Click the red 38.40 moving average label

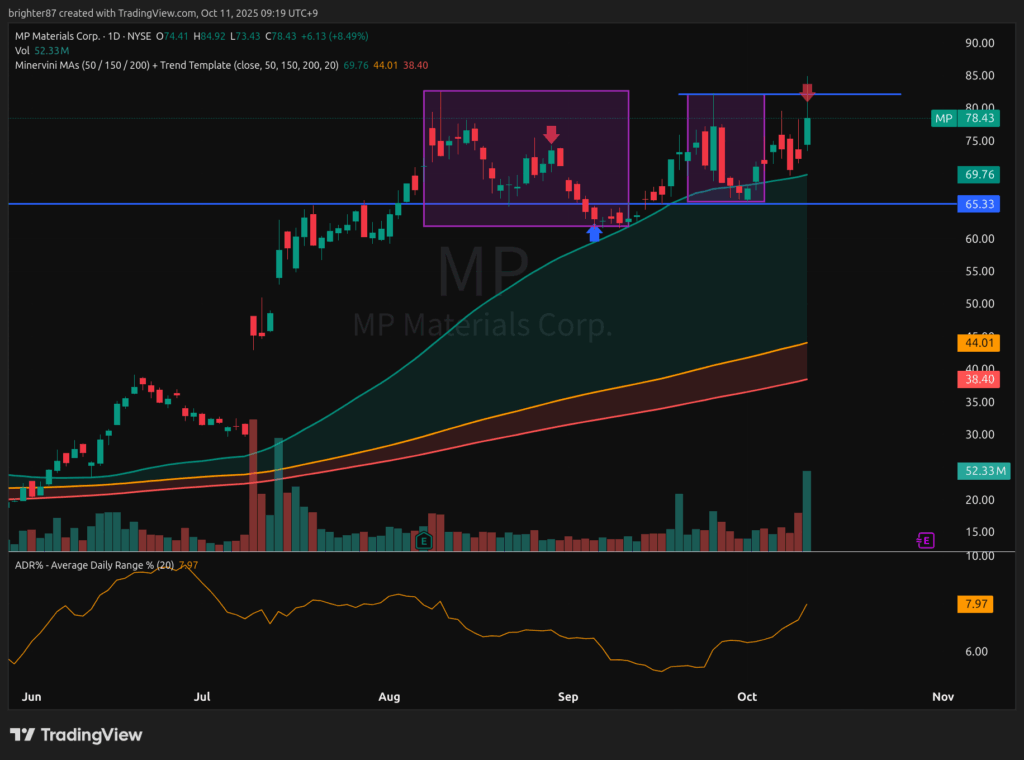977,379
